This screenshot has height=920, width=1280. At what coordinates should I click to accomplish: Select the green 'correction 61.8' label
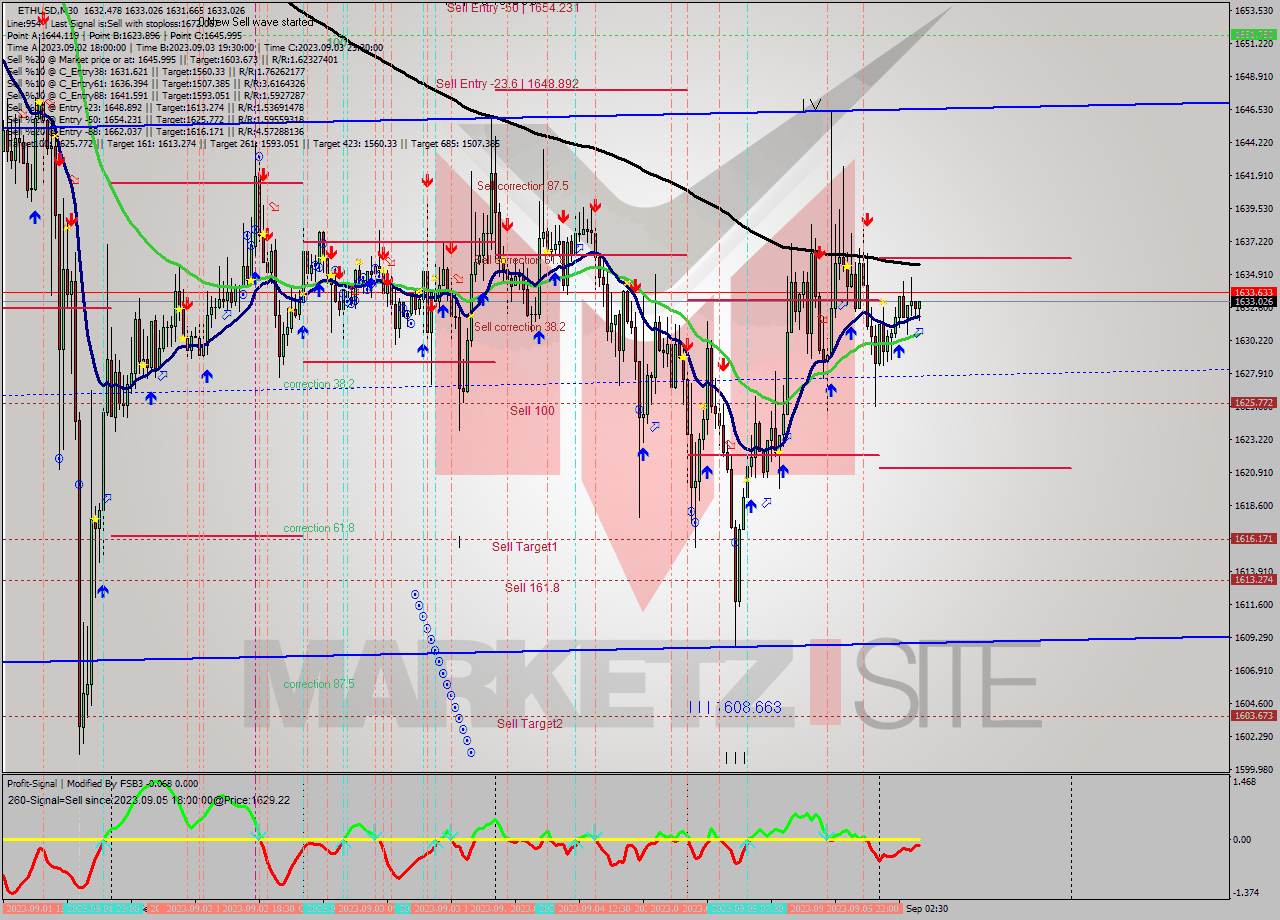pyautogui.click(x=318, y=528)
